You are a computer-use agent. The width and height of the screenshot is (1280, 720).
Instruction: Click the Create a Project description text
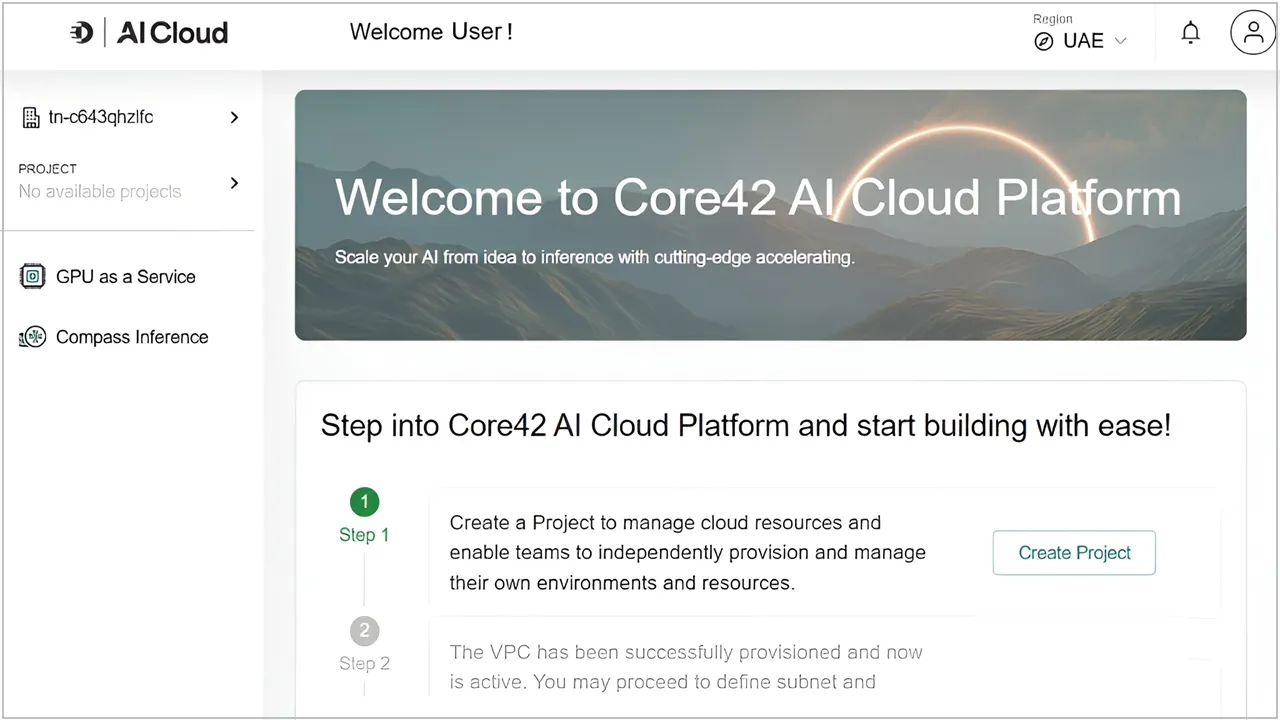688,553
